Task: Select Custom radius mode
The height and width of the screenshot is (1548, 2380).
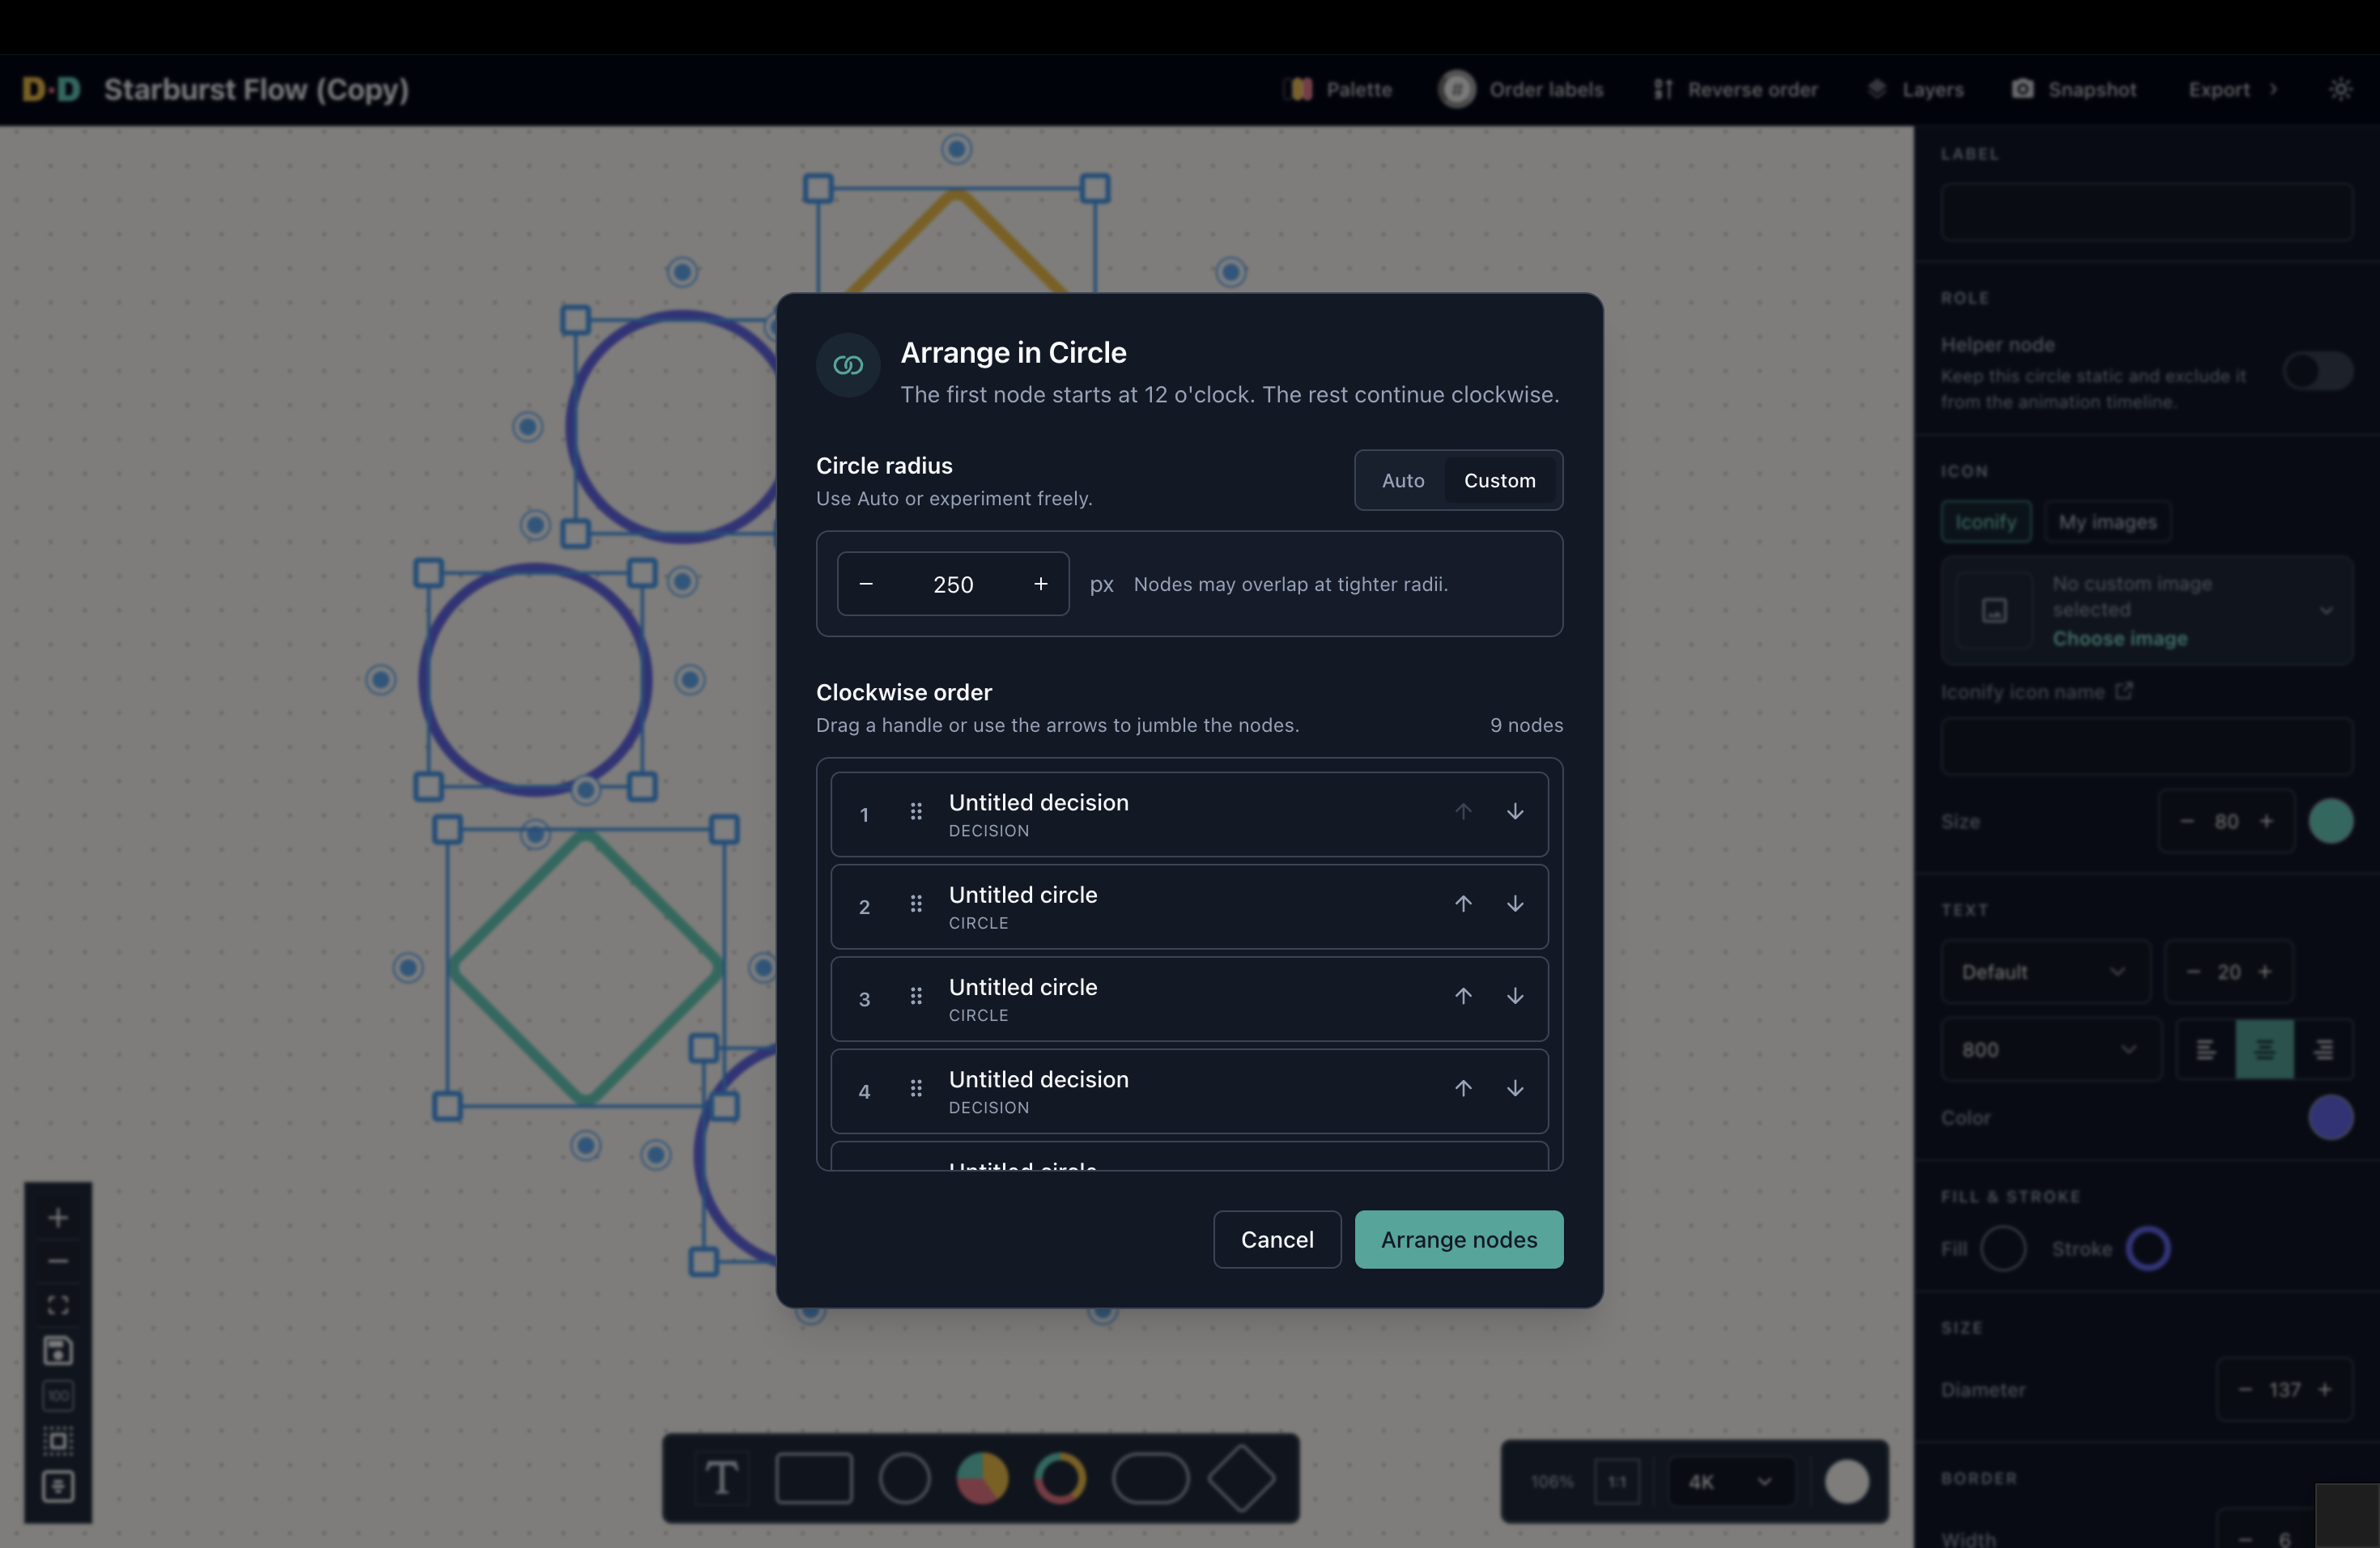Action: point(1499,480)
